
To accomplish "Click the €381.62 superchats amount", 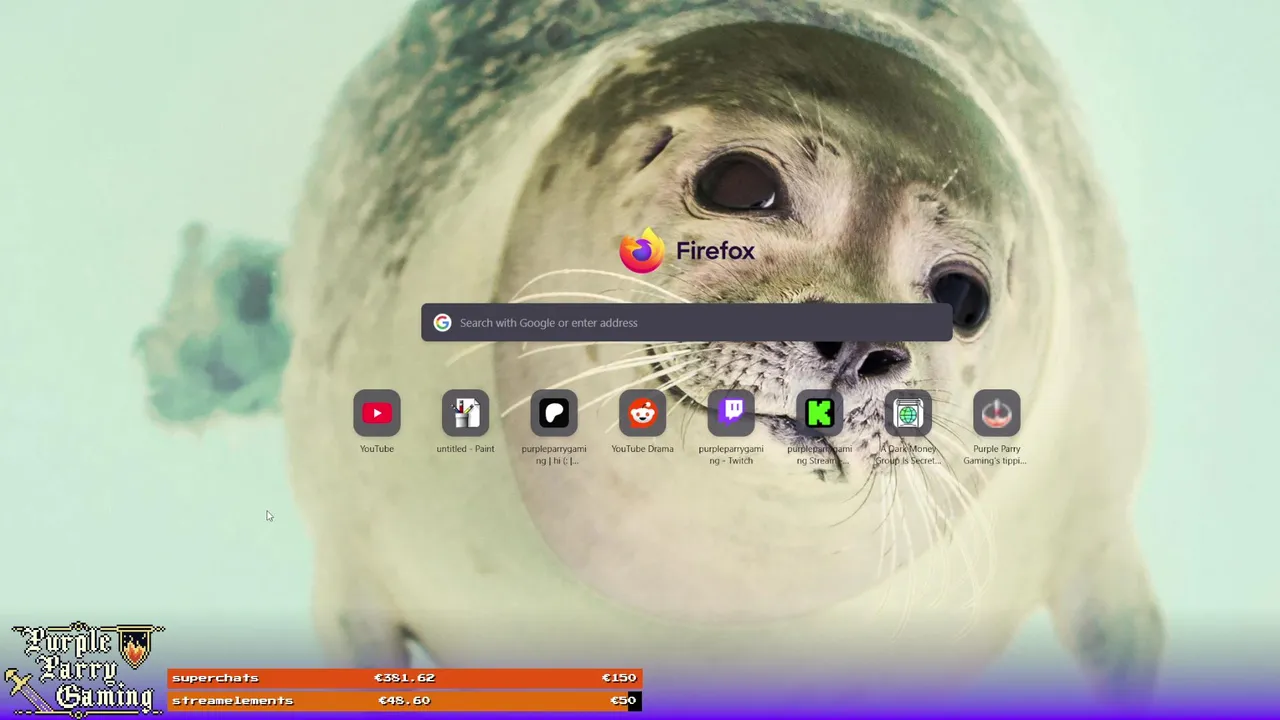I will 404,678.
